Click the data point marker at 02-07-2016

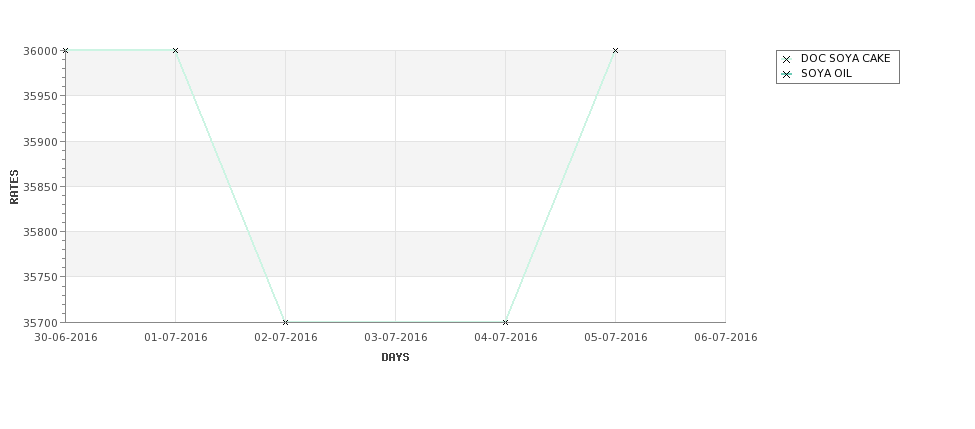tap(285, 322)
